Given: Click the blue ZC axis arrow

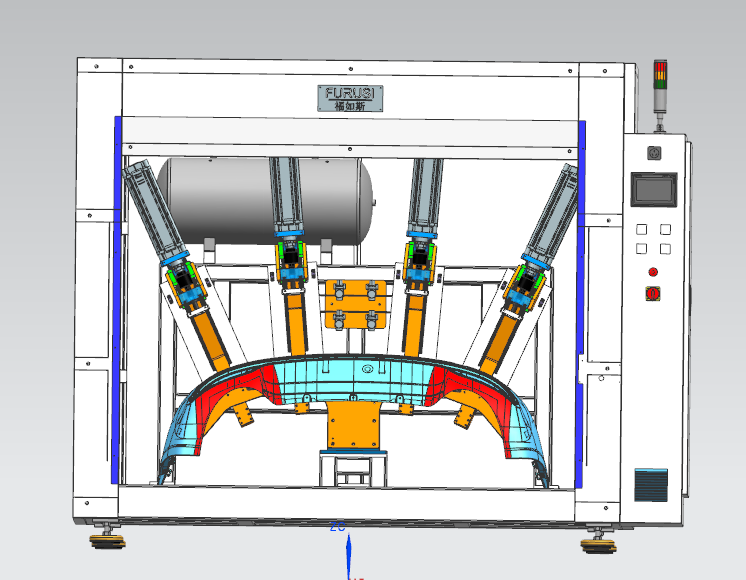Looking at the screenshot, I should pyautogui.click(x=348, y=552).
